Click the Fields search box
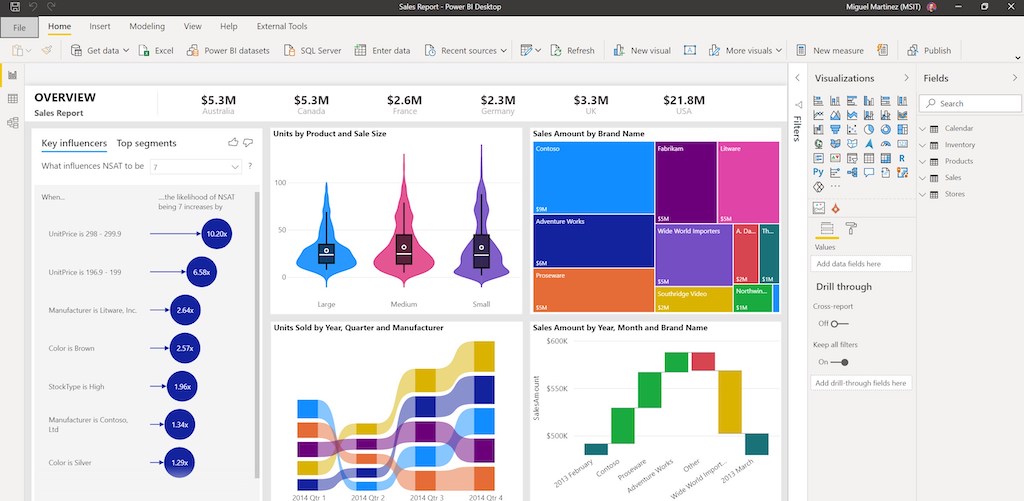The height and width of the screenshot is (501, 1024). pyautogui.click(x=970, y=103)
